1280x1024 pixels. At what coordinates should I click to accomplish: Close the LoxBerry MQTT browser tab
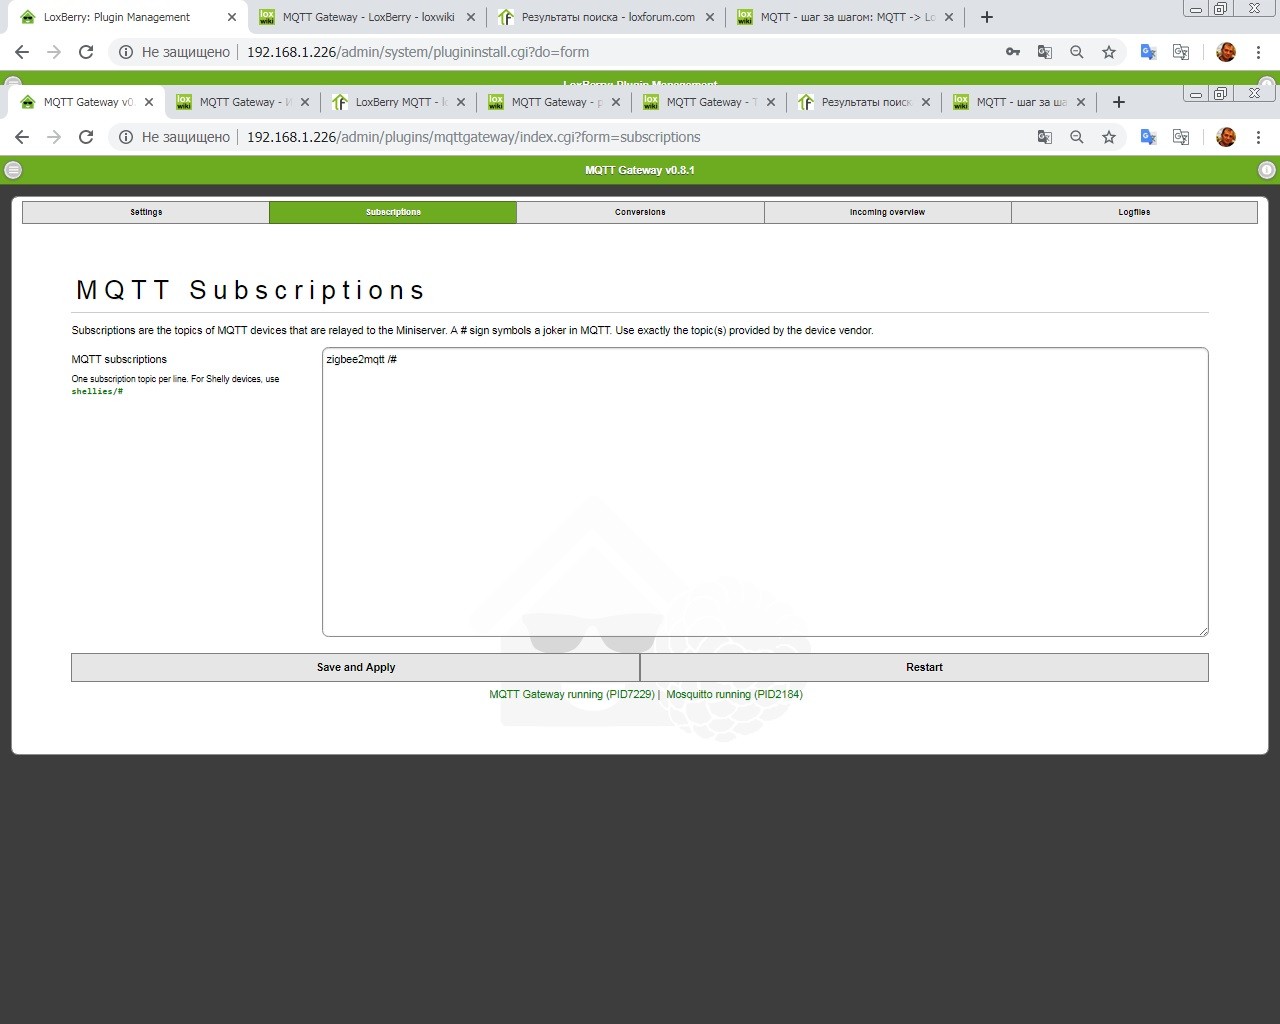pos(461,102)
